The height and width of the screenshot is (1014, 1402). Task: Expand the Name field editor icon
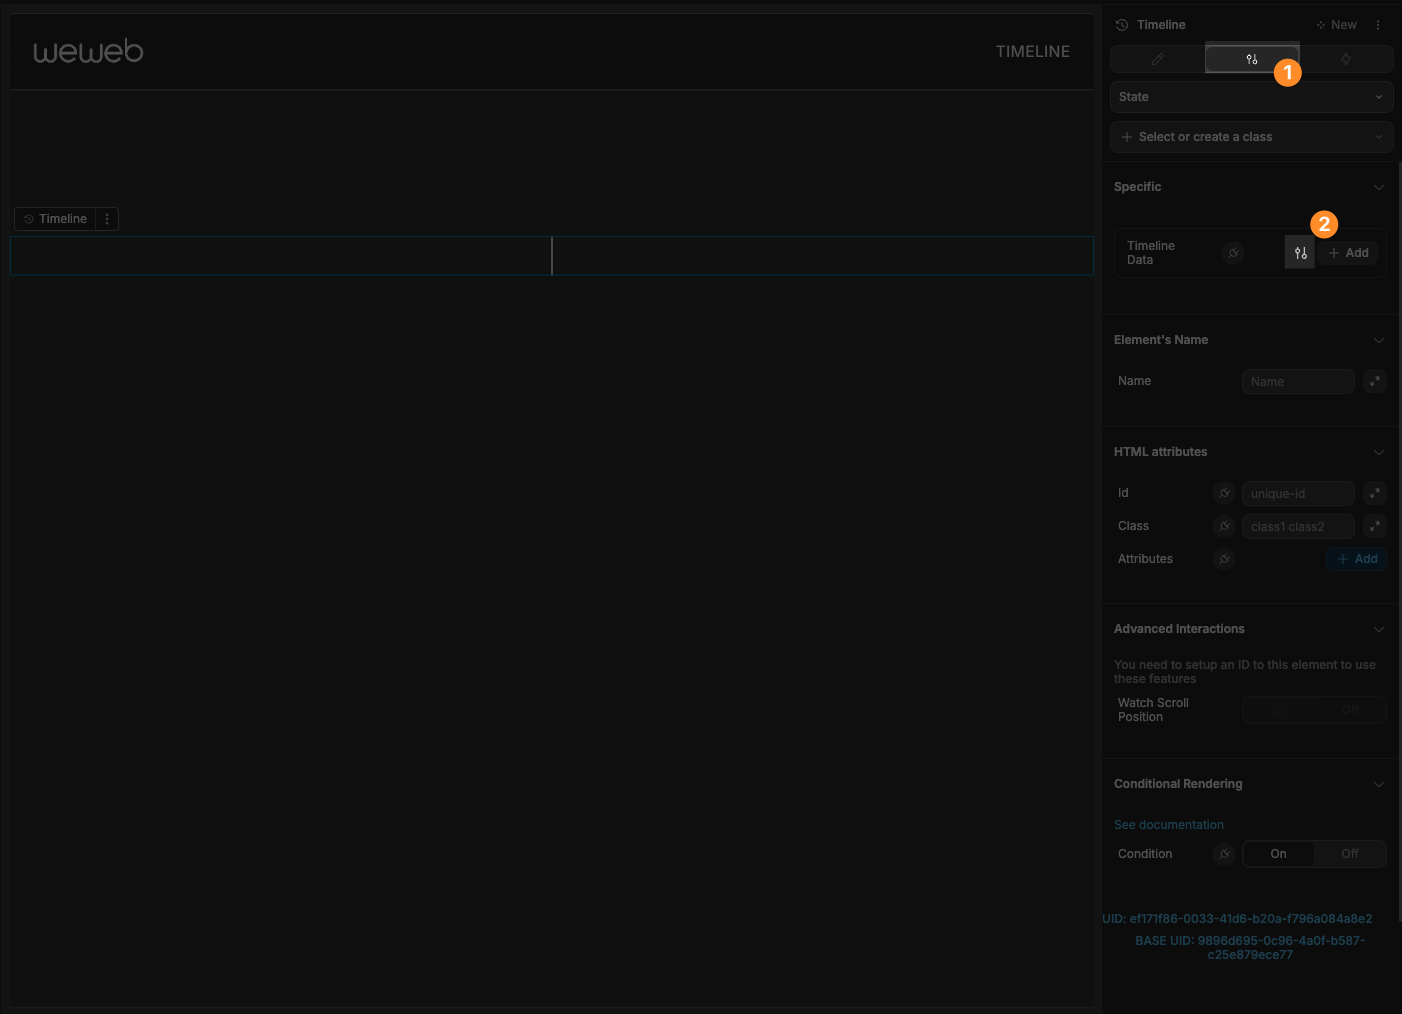click(x=1375, y=381)
